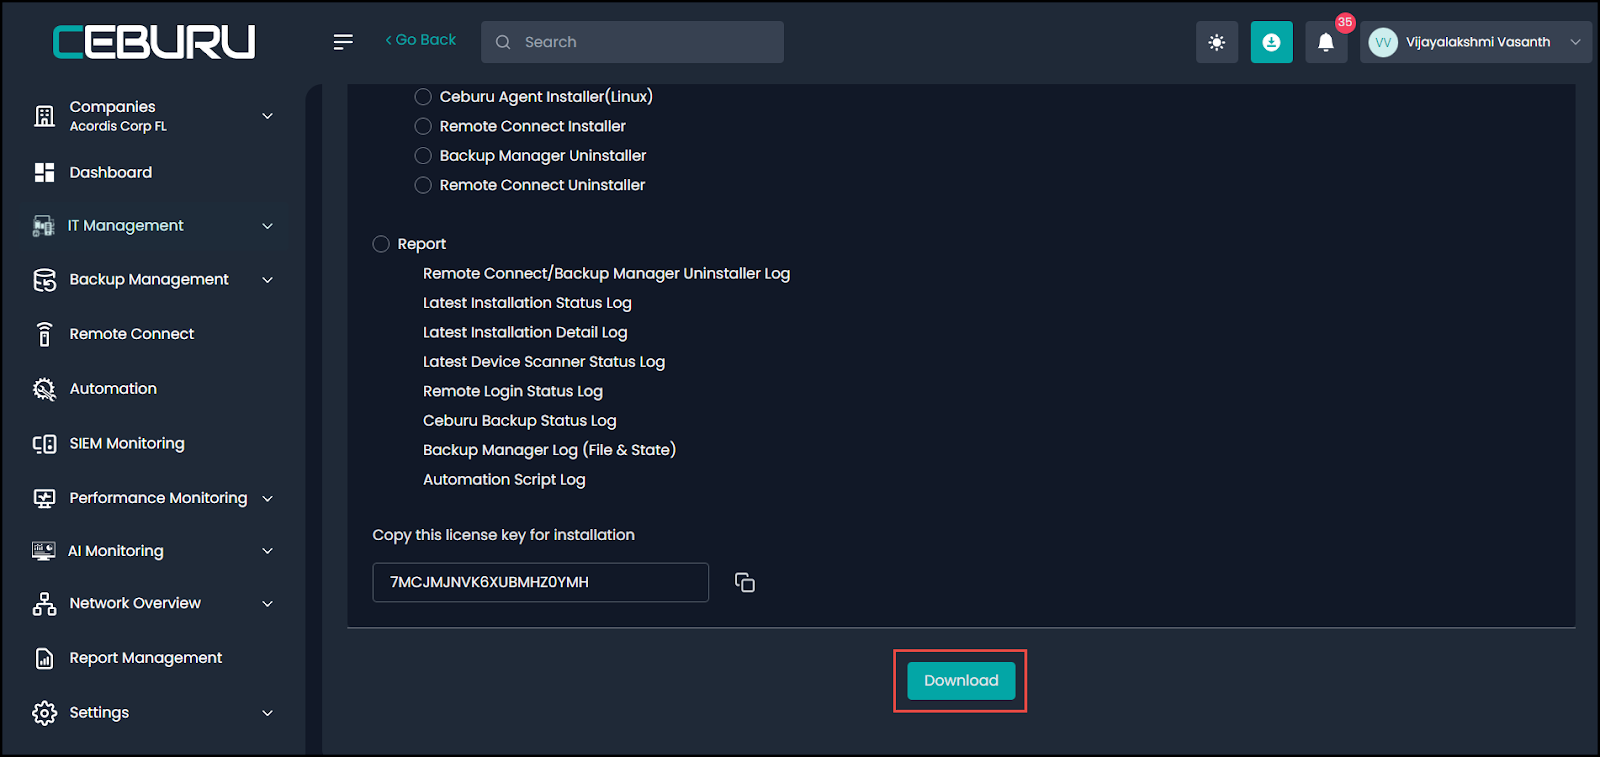Click the VV user avatar
The width and height of the screenshot is (1600, 757).
click(x=1383, y=42)
